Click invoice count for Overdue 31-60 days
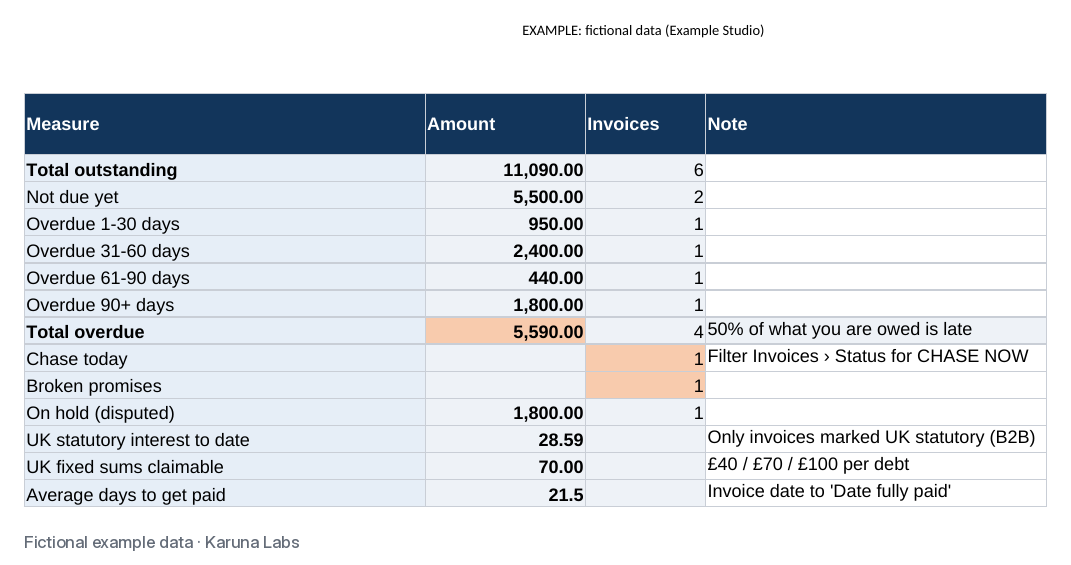The width and height of the screenshot is (1071, 565). point(645,250)
